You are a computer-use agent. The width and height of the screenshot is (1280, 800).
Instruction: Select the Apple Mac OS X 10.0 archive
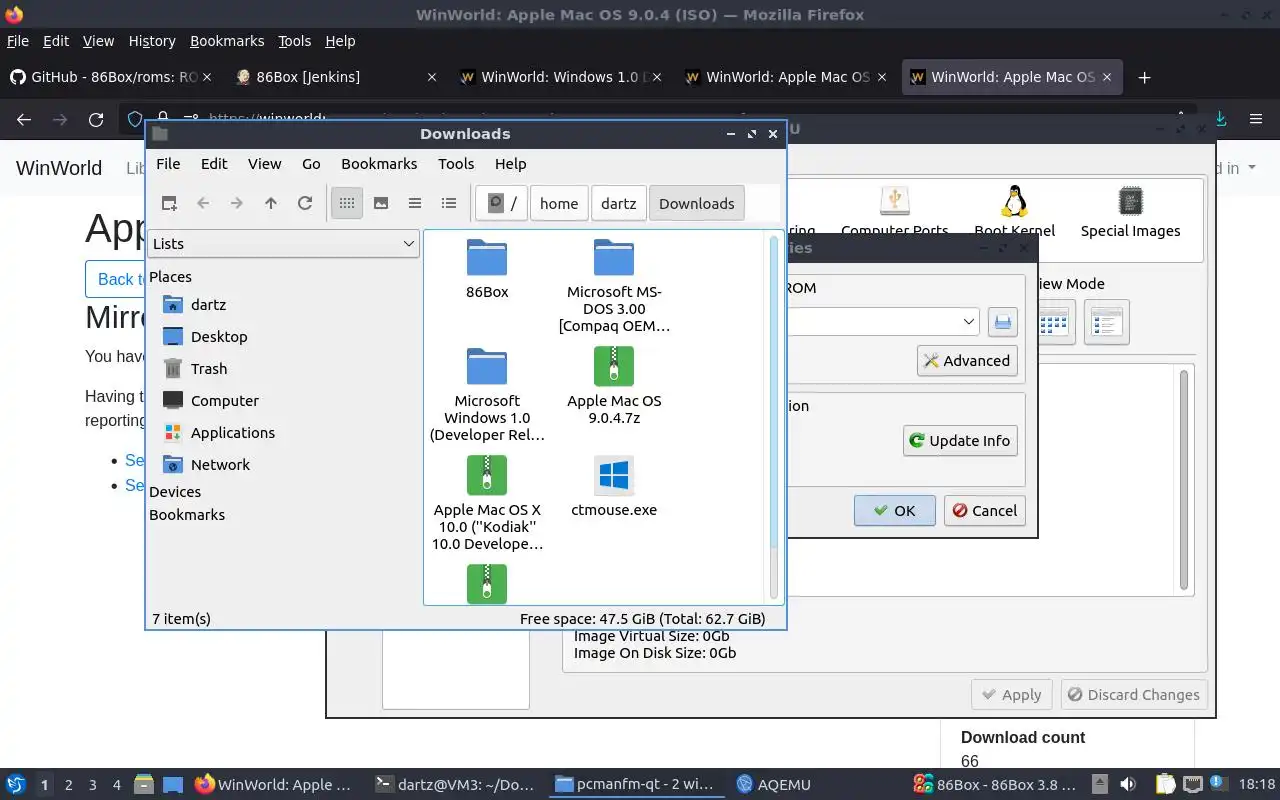point(487,503)
